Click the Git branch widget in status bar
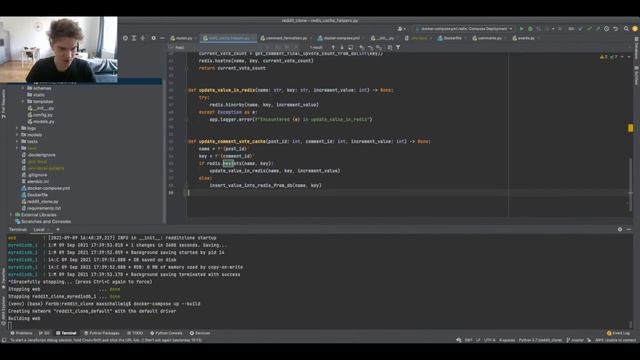 (576, 340)
